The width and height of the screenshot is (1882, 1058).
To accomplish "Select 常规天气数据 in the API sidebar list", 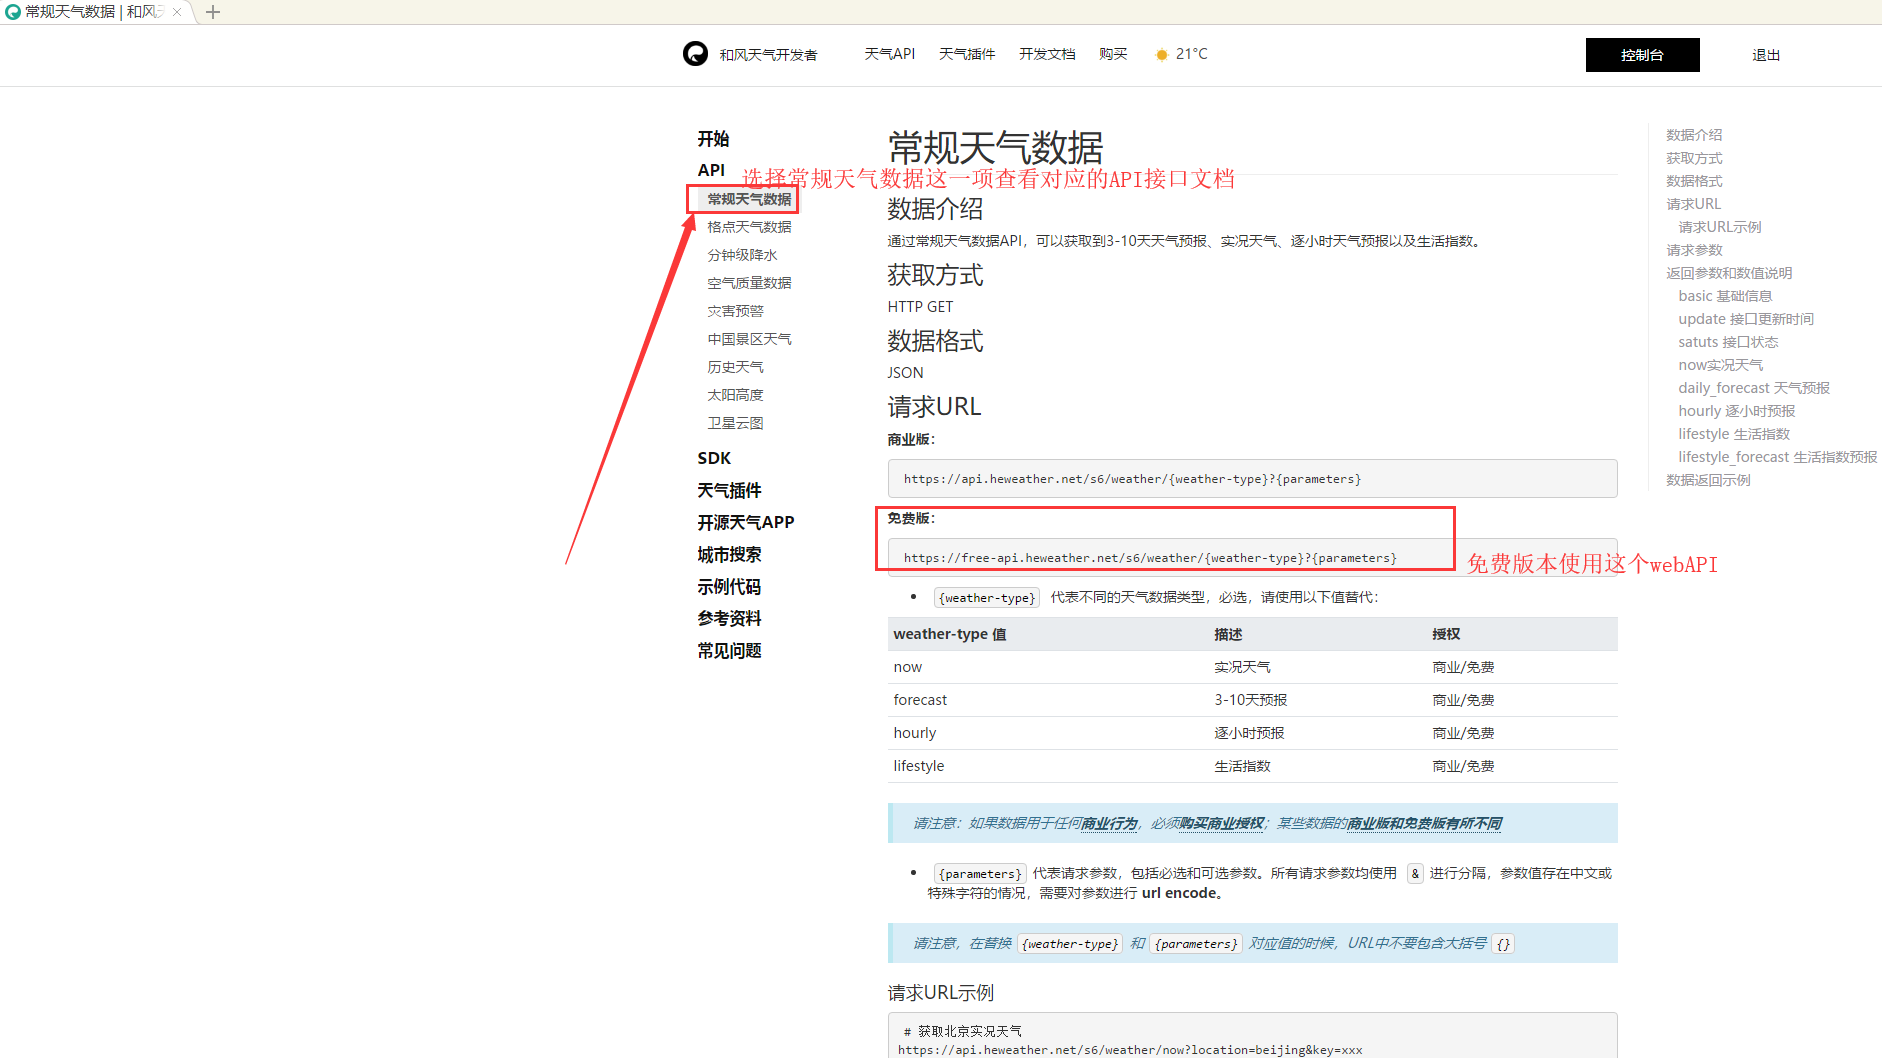I will 749,199.
